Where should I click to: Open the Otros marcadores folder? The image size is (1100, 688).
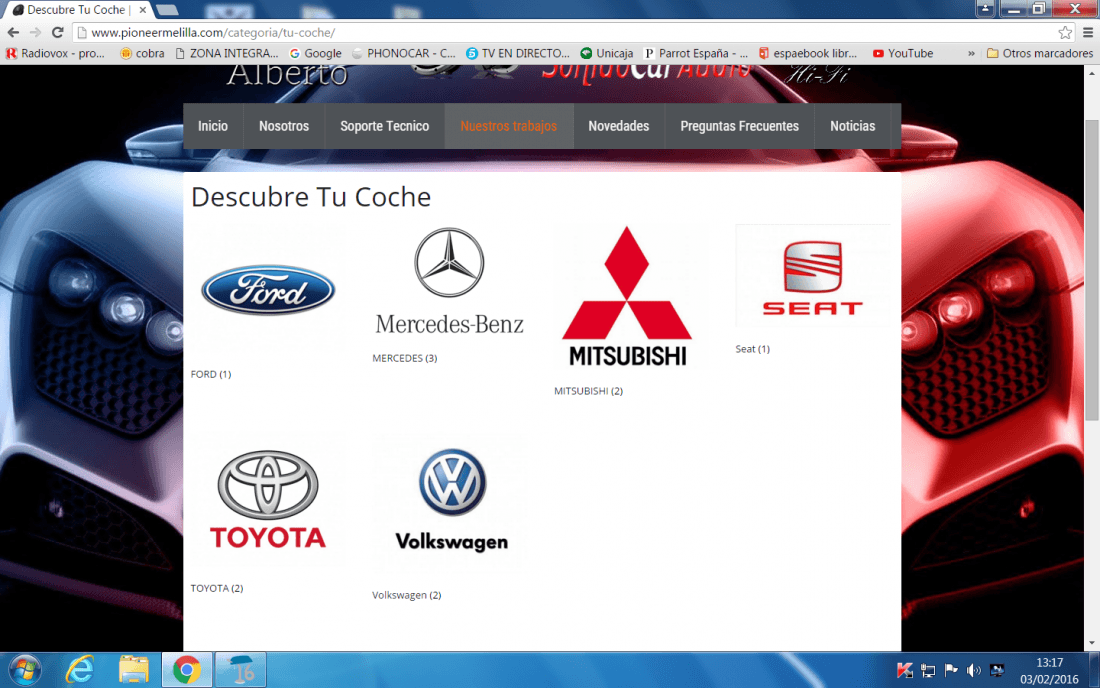[x=1040, y=53]
